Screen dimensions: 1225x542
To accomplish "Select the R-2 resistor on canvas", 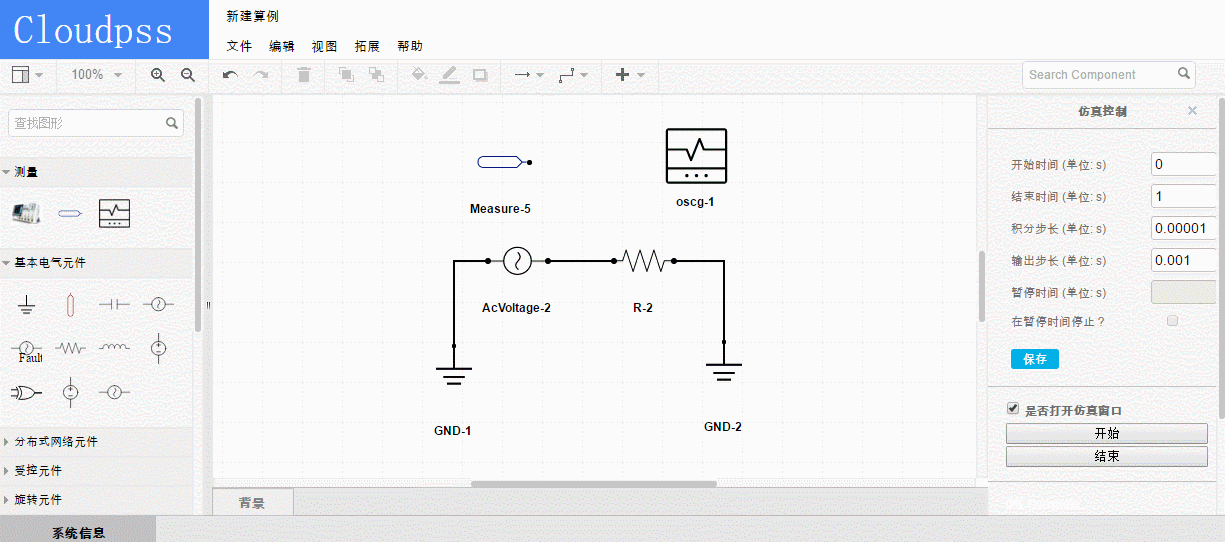I will tap(644, 261).
